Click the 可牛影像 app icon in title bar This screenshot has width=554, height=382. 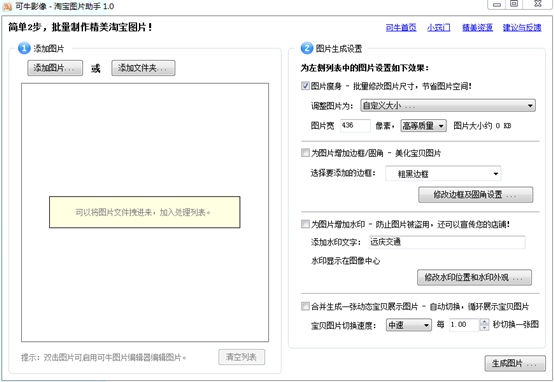(7, 7)
